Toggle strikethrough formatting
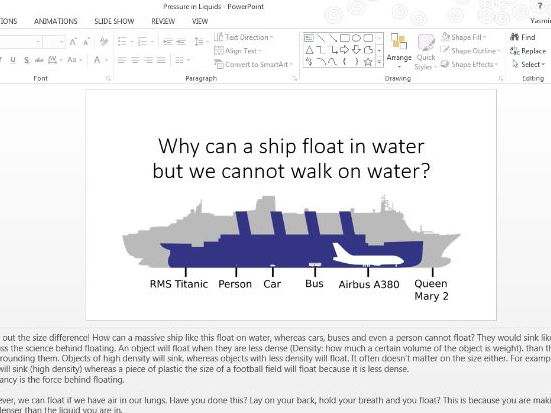 point(39,60)
